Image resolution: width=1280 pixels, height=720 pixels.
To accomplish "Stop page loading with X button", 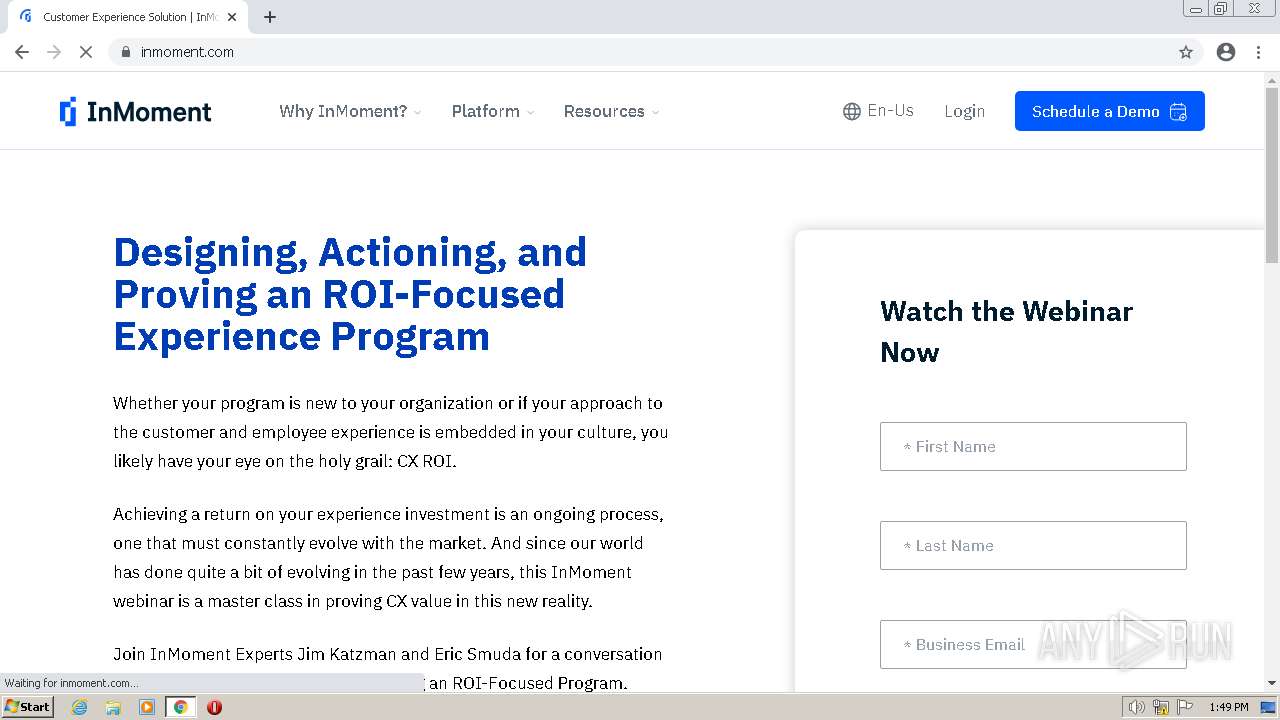I will (x=86, y=52).
